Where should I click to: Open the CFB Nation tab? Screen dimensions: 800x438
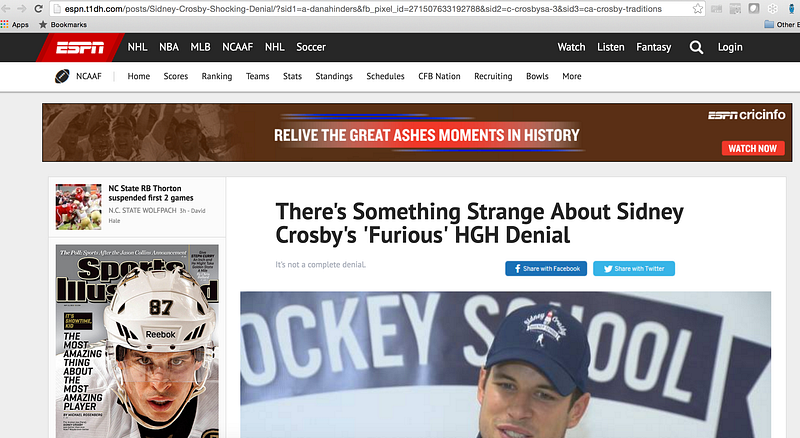click(439, 76)
